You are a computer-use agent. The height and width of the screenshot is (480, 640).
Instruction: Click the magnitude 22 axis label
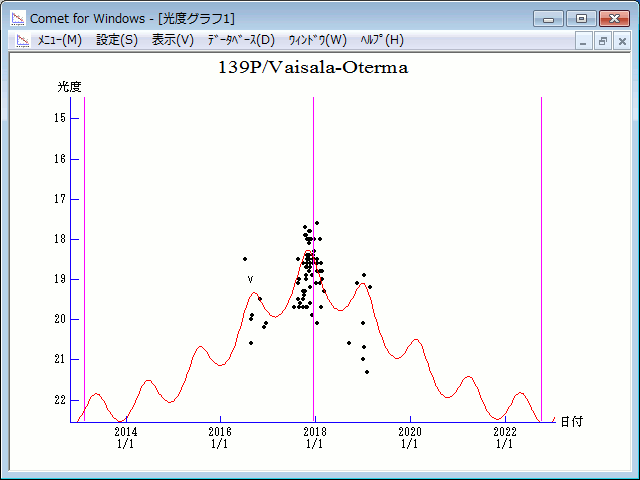(60, 400)
